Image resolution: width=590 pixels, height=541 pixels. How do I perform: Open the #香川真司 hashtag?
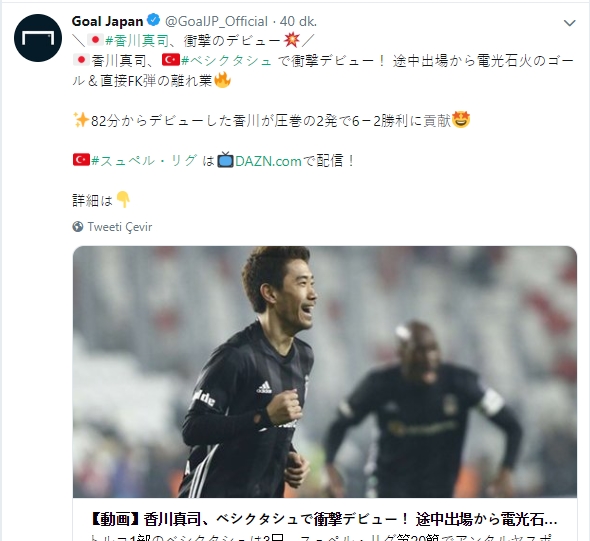pos(138,40)
